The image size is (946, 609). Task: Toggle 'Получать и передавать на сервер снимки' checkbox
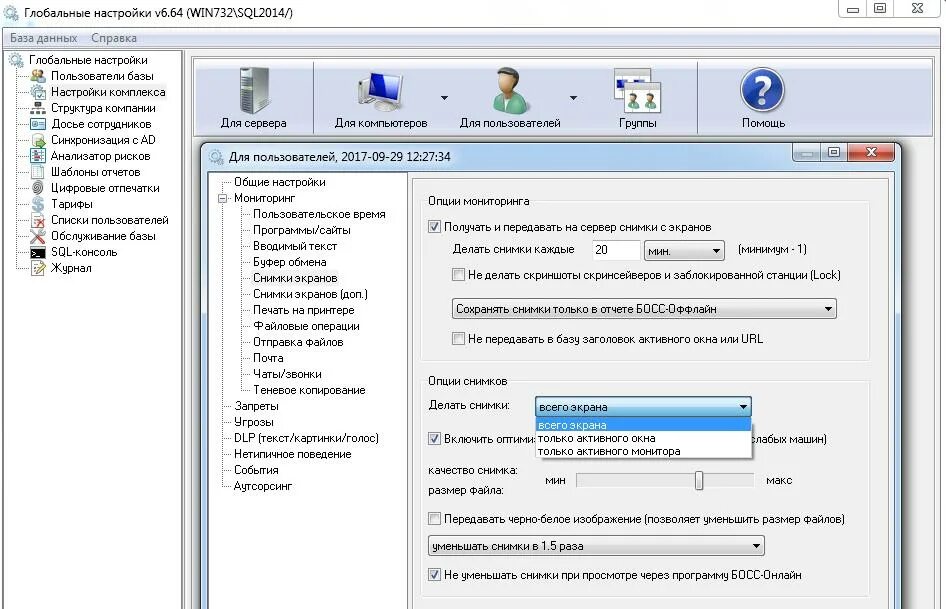tap(434, 227)
